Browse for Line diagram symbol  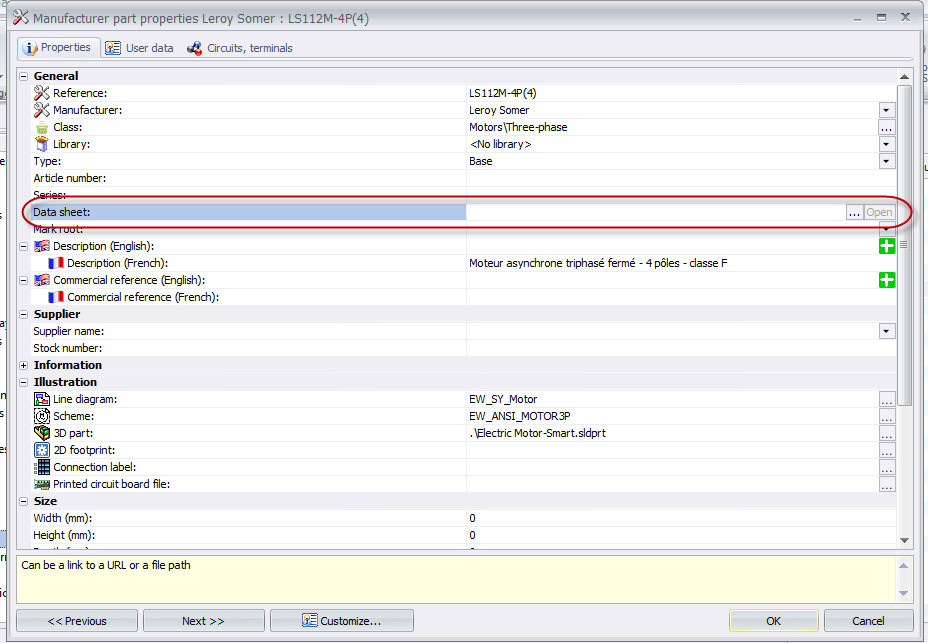click(x=886, y=399)
